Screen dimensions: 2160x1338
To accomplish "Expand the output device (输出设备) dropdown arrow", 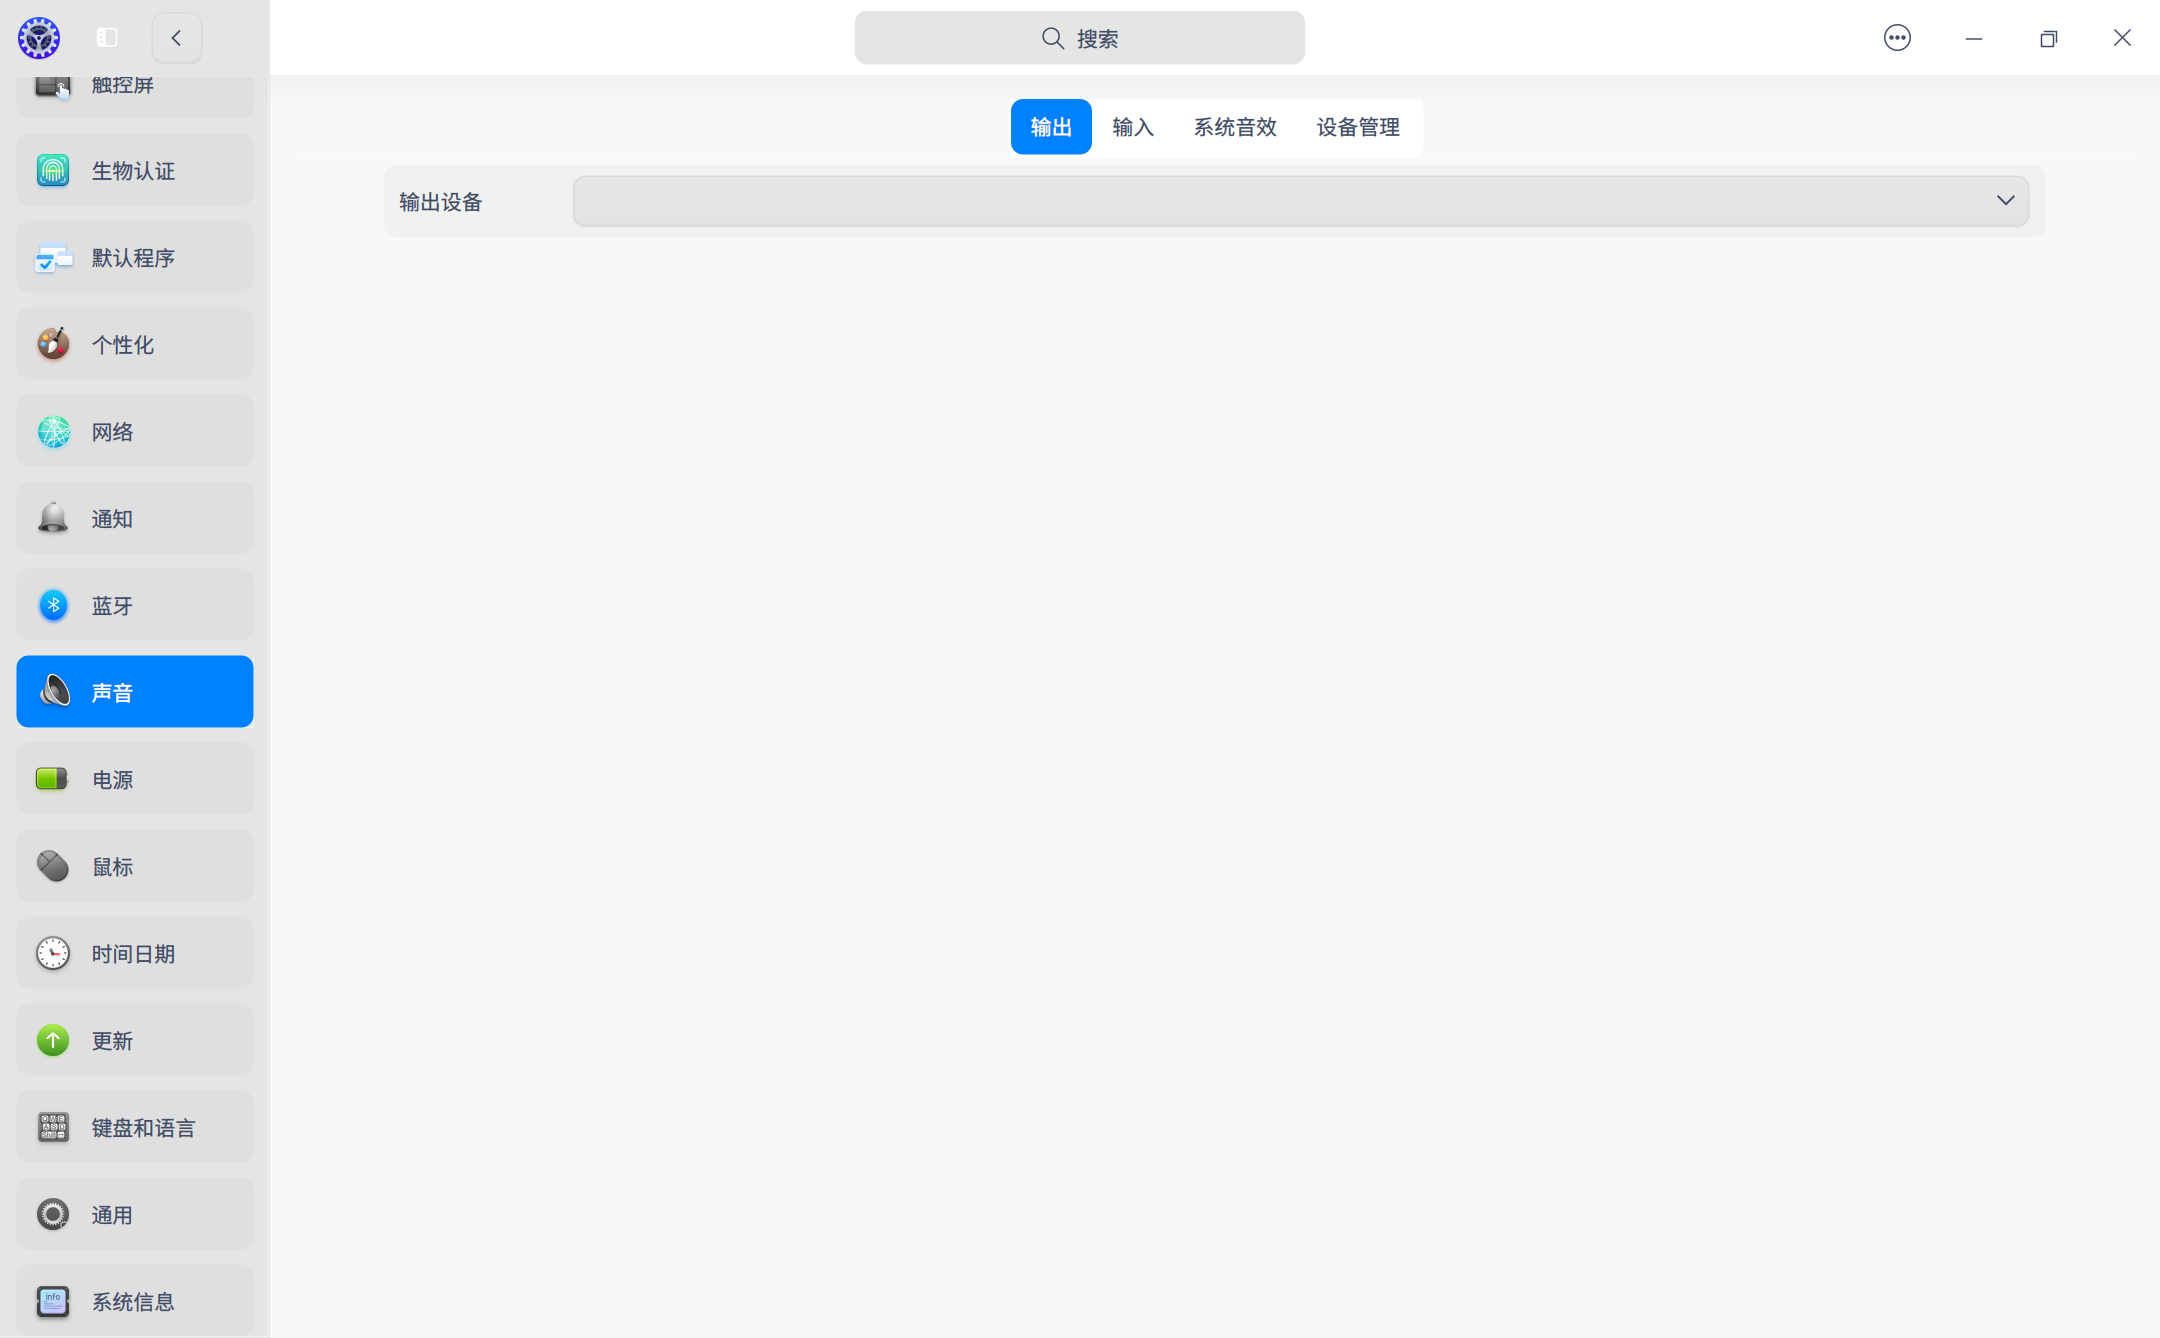I will (2005, 201).
